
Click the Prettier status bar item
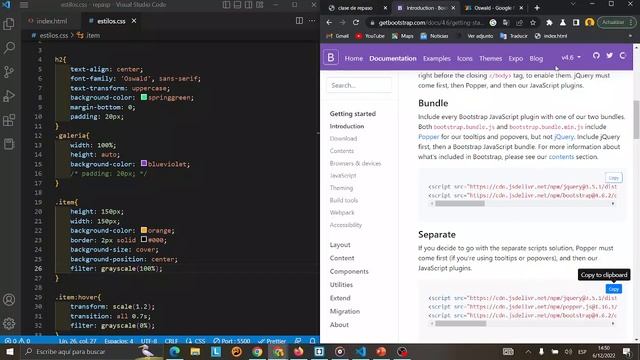pyautogui.click(x=272, y=341)
